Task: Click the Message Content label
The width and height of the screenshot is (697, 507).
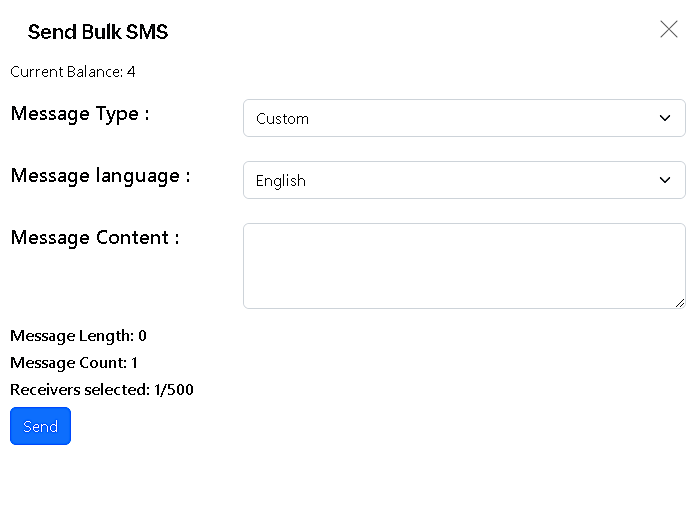Action: point(95,238)
